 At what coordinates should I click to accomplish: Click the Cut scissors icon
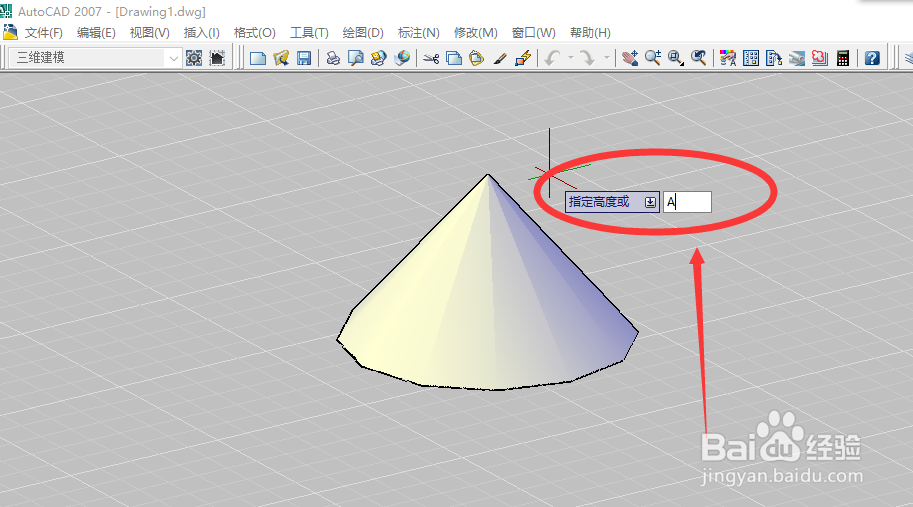[431, 58]
